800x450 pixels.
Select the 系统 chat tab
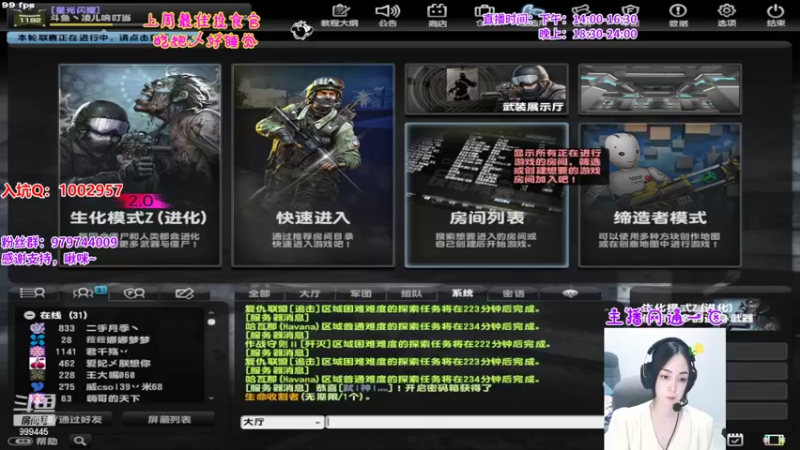coord(462,293)
